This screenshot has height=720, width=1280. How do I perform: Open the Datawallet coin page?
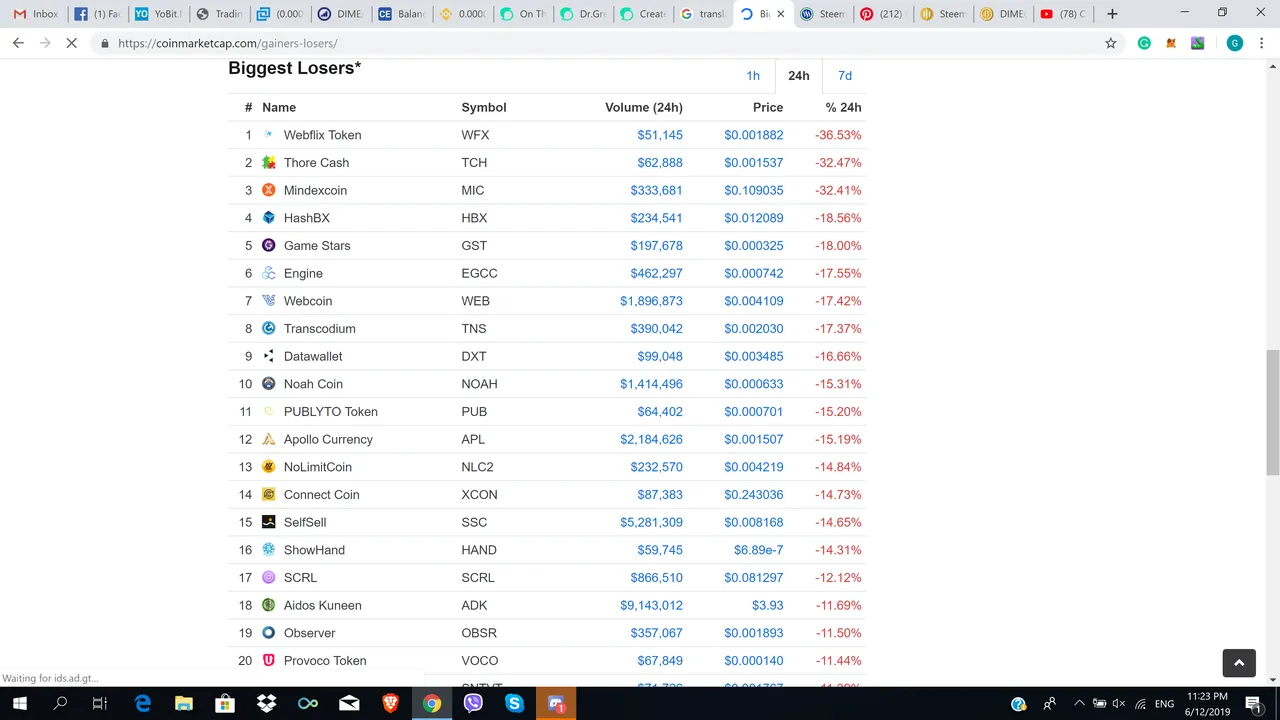click(313, 356)
